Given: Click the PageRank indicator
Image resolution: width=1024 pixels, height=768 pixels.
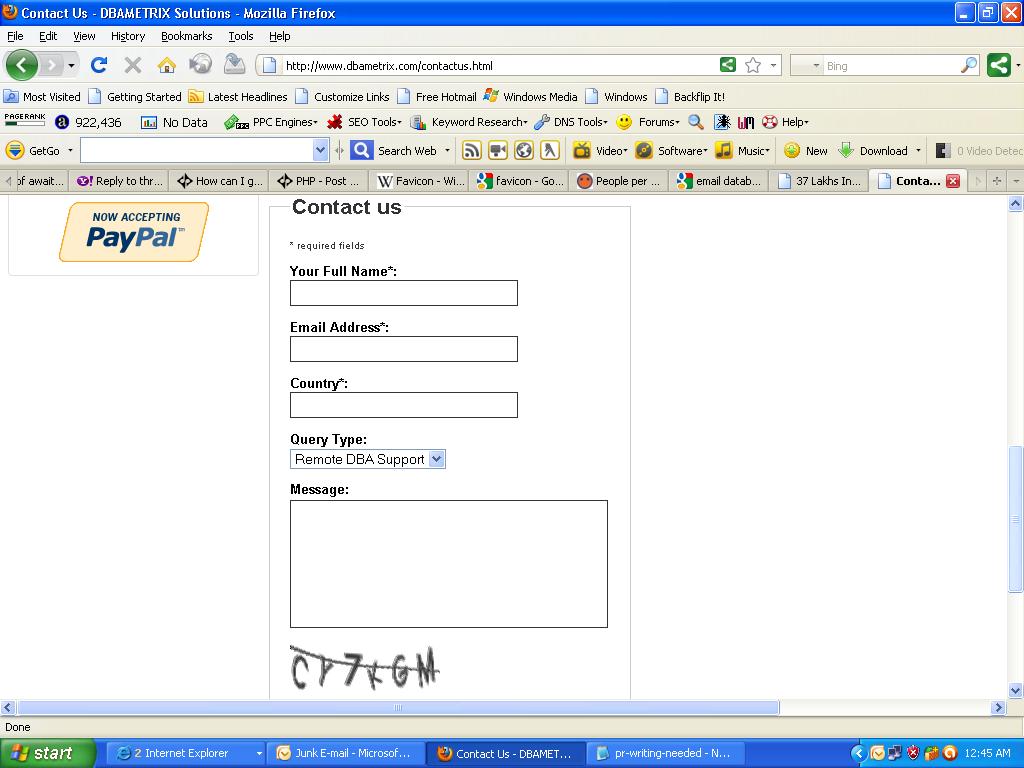Looking at the screenshot, I should tap(25, 120).
